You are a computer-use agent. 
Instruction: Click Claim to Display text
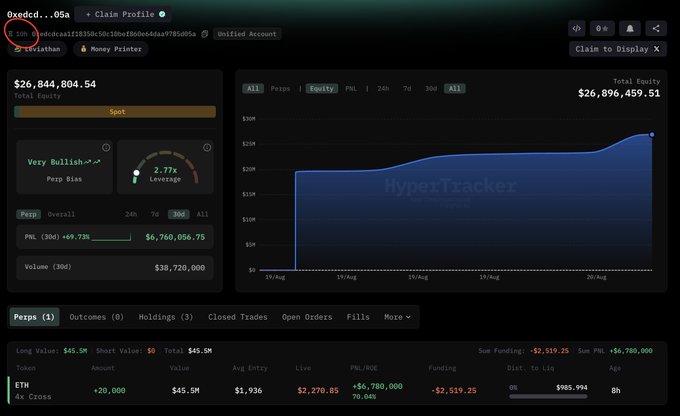[x=611, y=49]
